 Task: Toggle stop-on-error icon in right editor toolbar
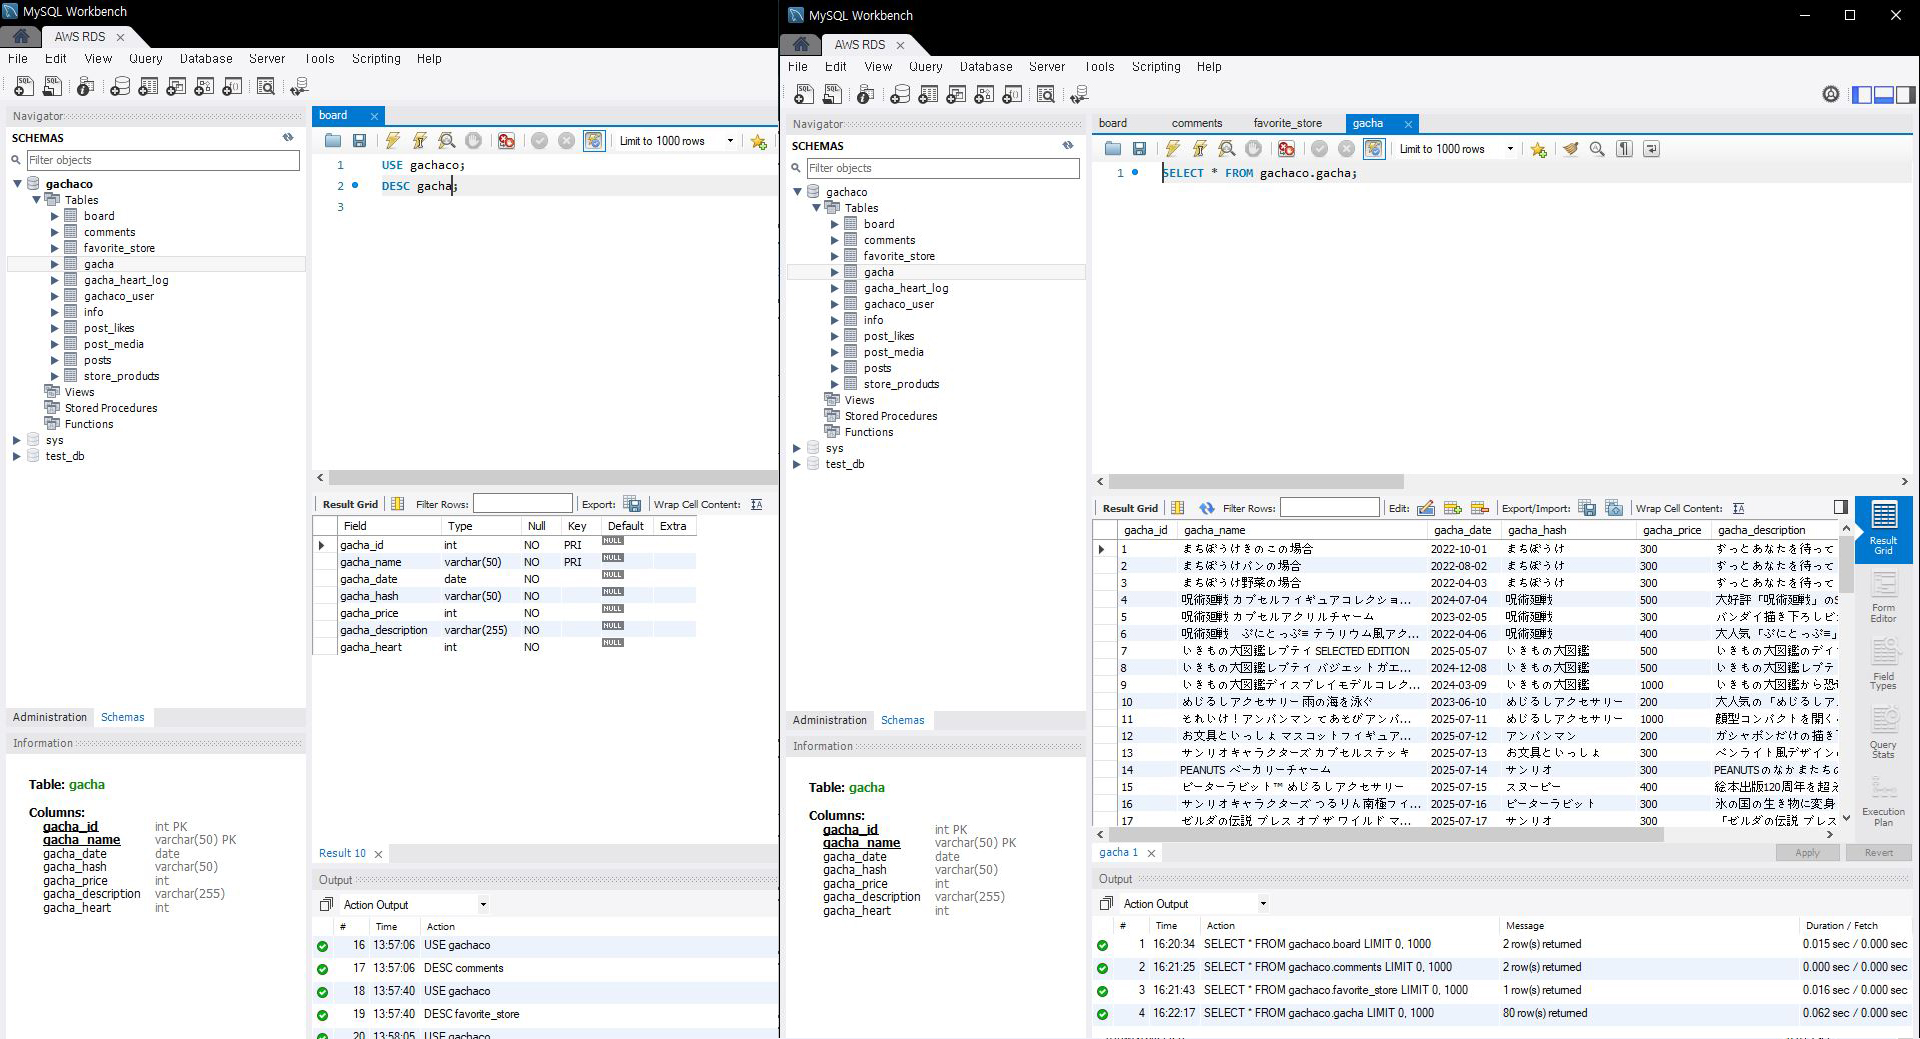click(x=1286, y=149)
